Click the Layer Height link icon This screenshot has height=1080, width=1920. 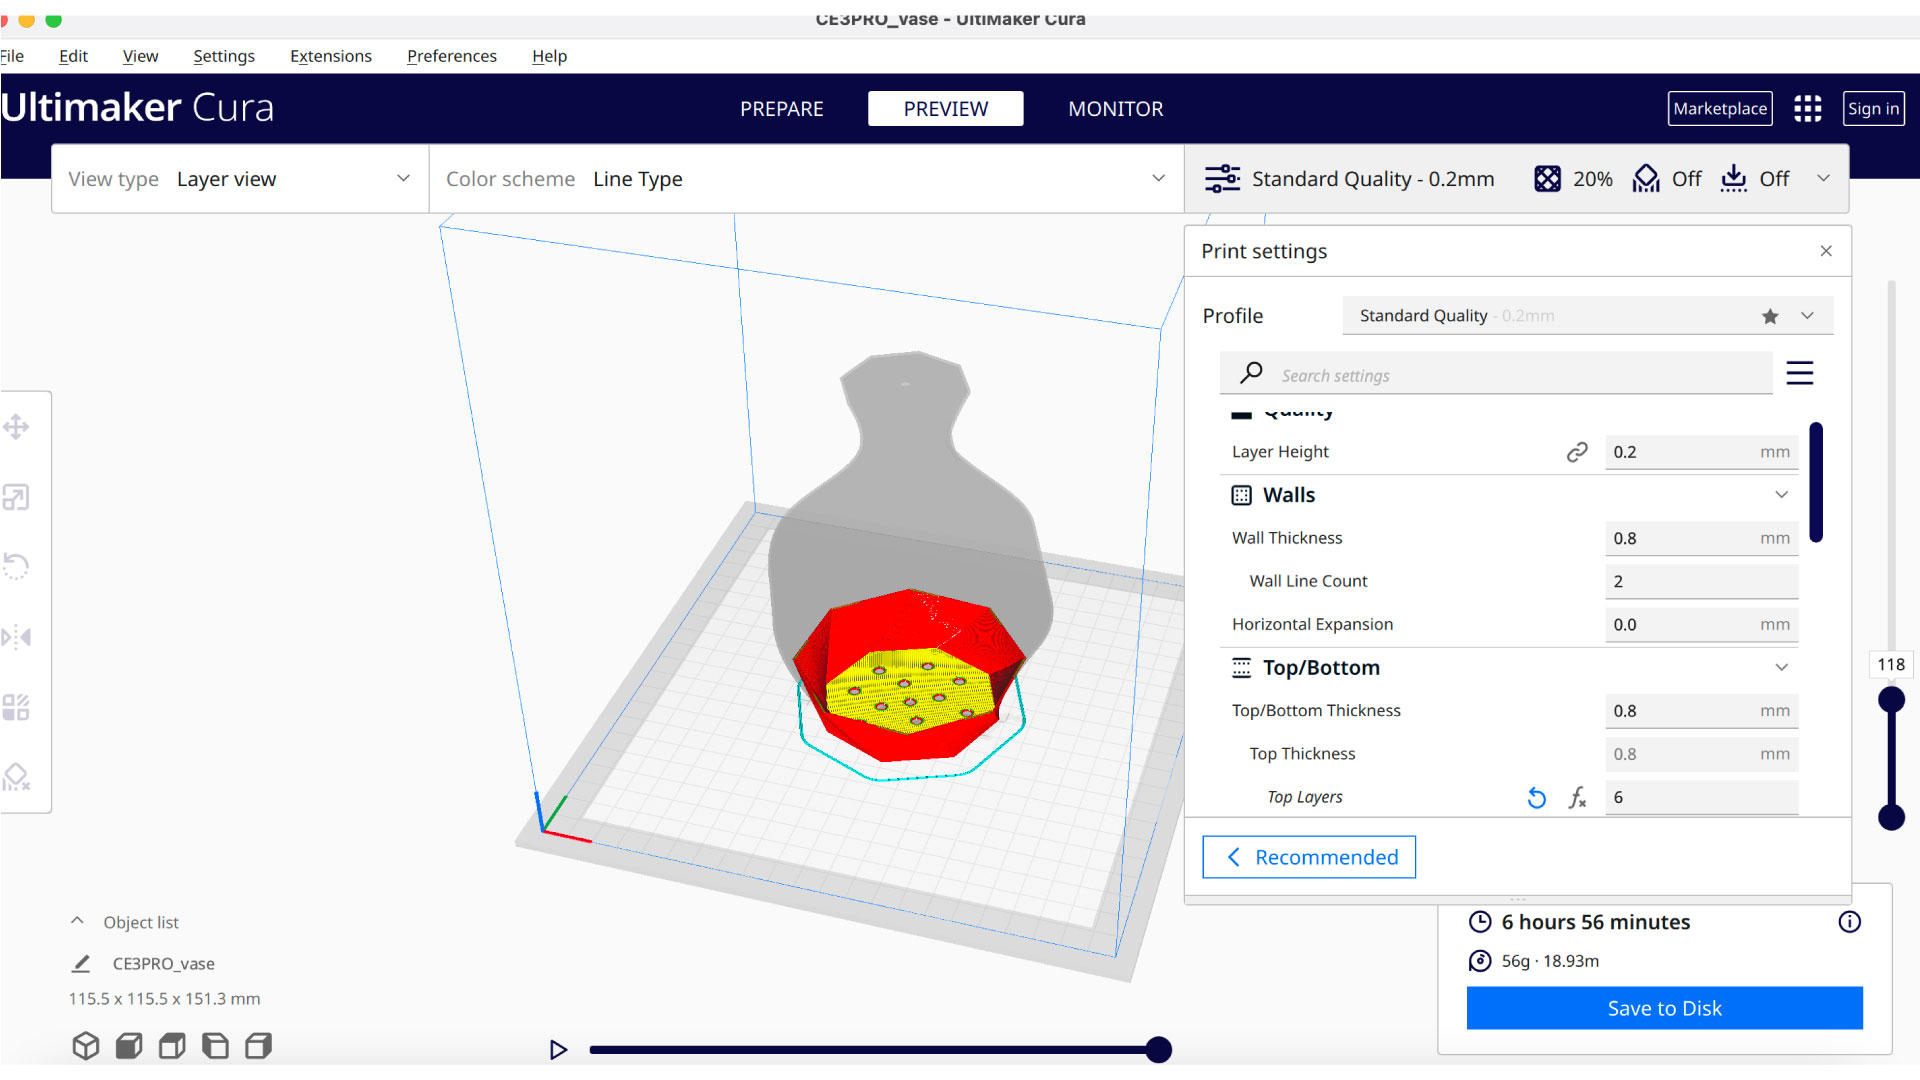click(x=1577, y=452)
